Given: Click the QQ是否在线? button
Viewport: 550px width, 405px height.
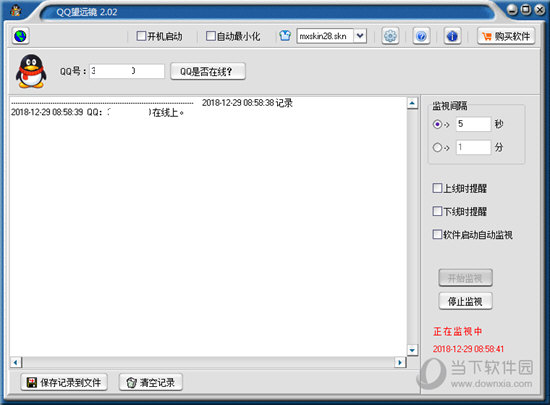Looking at the screenshot, I should point(208,72).
